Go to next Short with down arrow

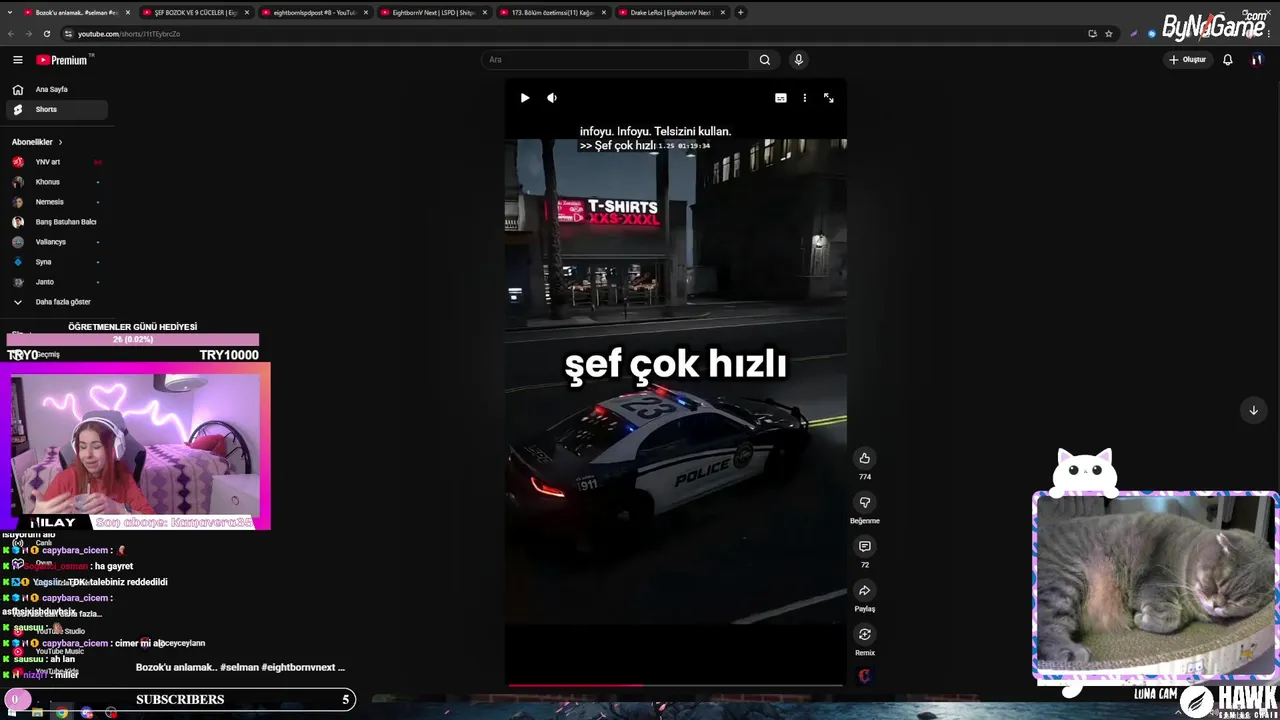tap(1253, 410)
